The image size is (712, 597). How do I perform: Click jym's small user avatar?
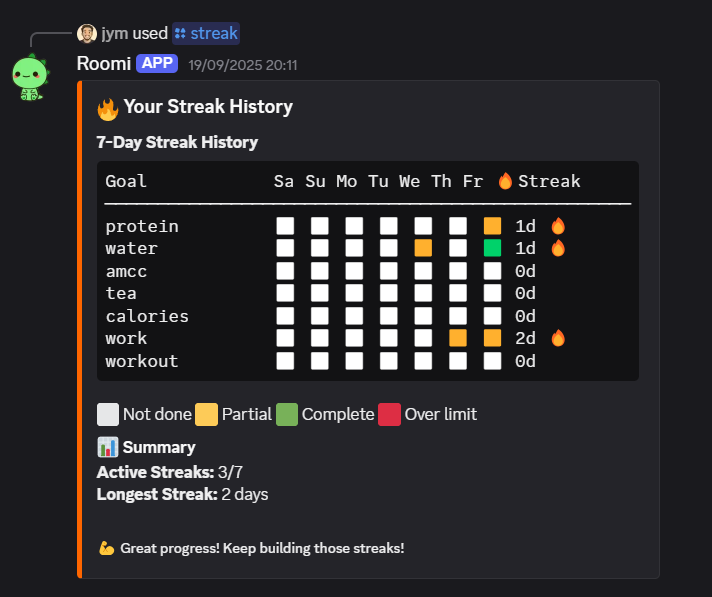click(87, 33)
